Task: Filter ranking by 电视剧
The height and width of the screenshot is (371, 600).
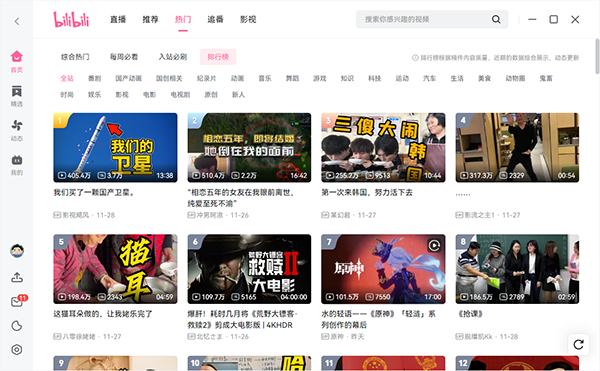Action: coord(180,94)
